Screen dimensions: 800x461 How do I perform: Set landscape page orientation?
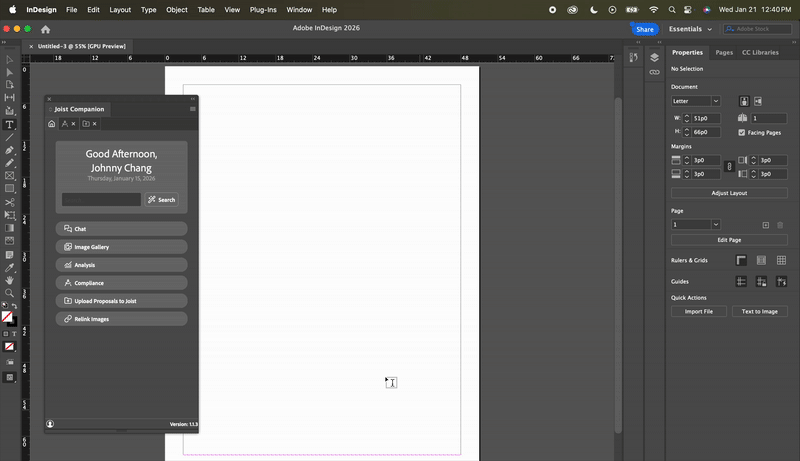pos(758,101)
